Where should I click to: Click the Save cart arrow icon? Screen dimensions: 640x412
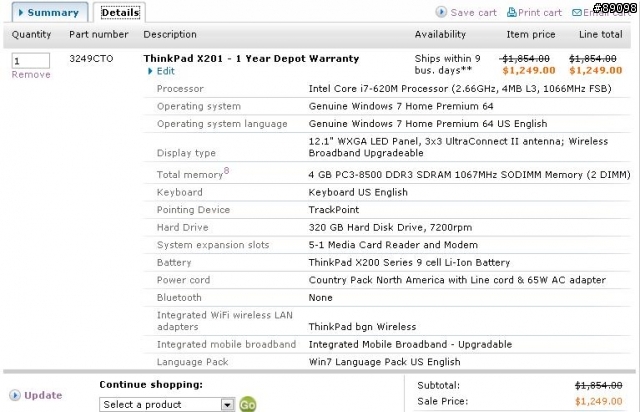pos(441,12)
